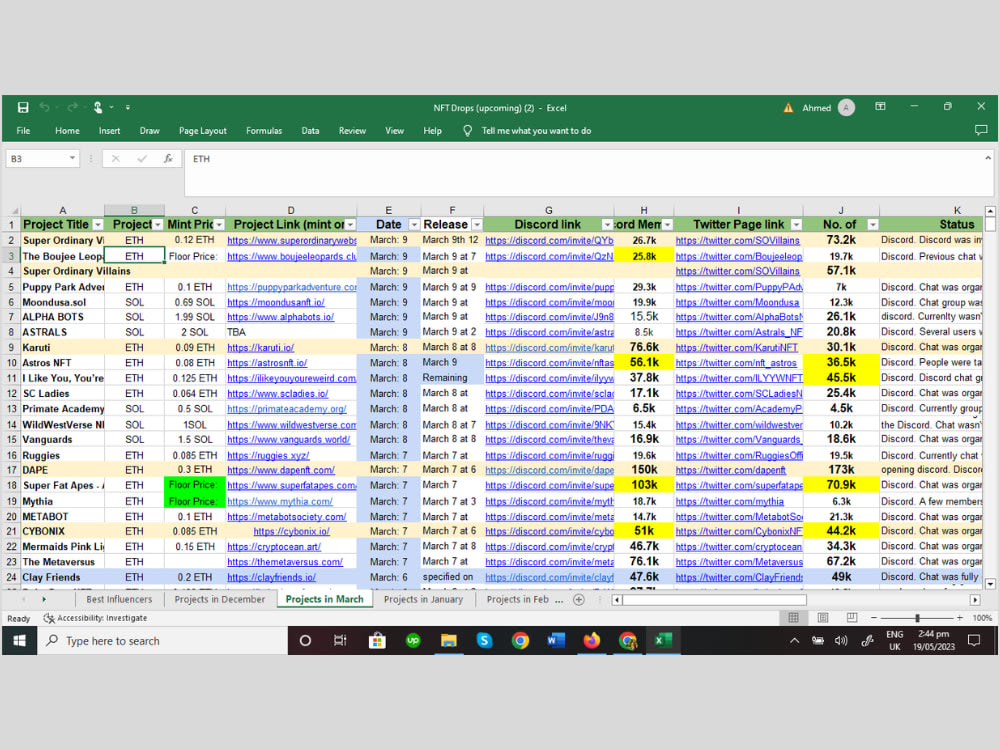The image size is (1000, 750).
Task: Click the Insert Function fx icon
Action: [168, 158]
